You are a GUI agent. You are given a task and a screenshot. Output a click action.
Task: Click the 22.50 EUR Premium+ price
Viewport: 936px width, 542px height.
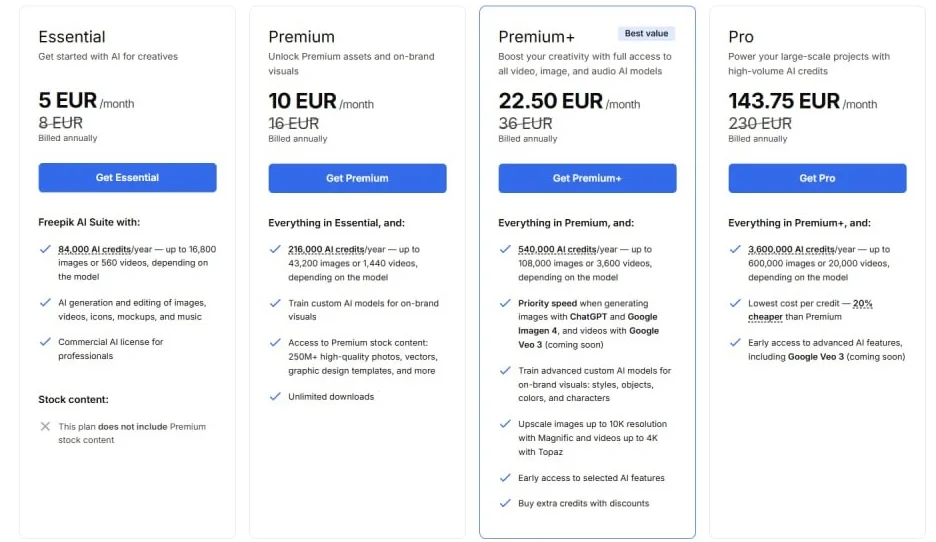tap(550, 102)
